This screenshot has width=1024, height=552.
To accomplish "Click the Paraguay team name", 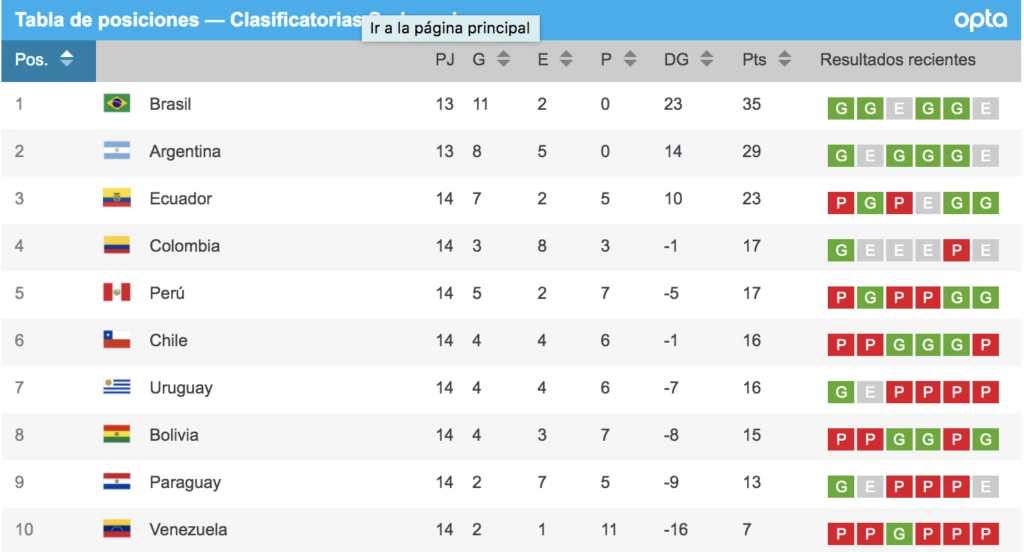I will tap(184, 482).
